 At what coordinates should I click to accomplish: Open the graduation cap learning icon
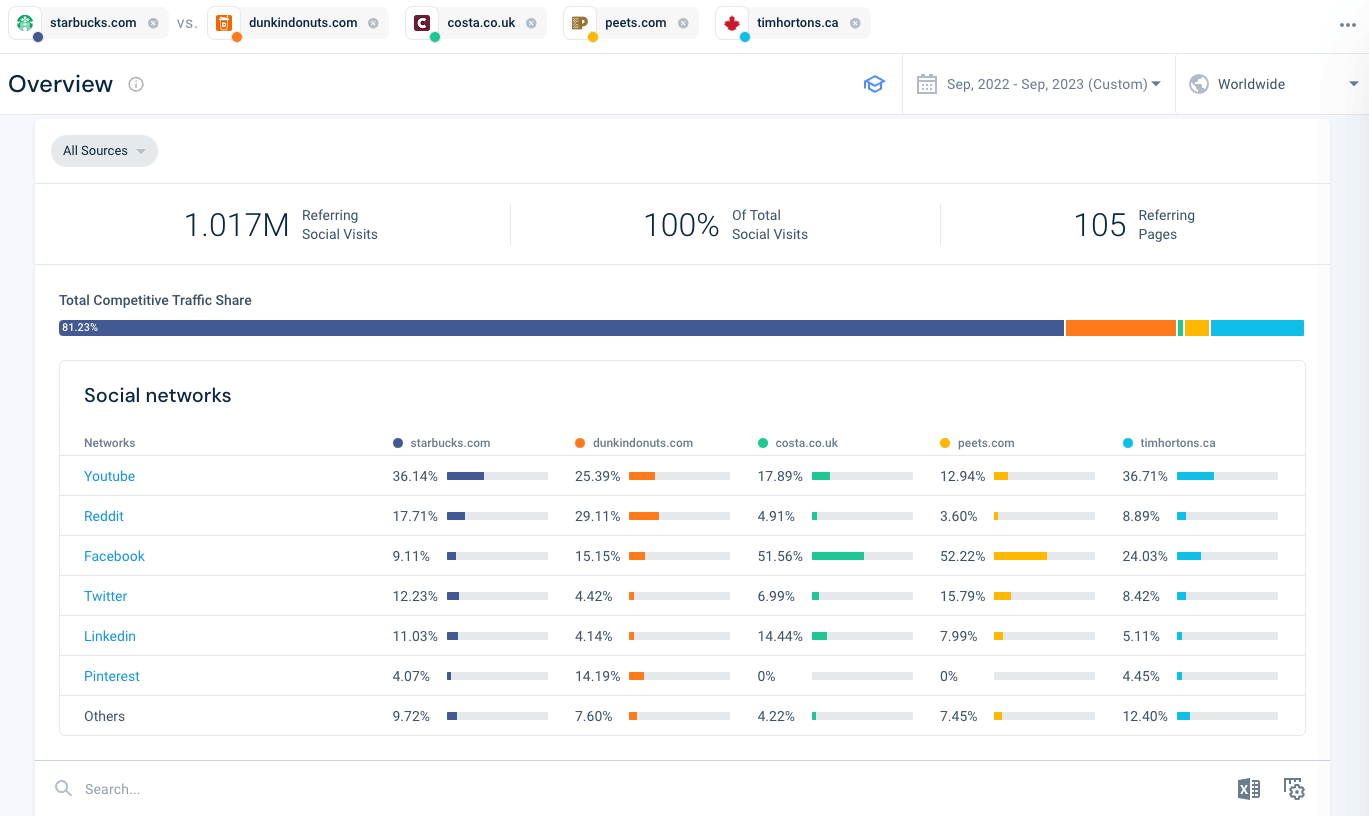(874, 84)
